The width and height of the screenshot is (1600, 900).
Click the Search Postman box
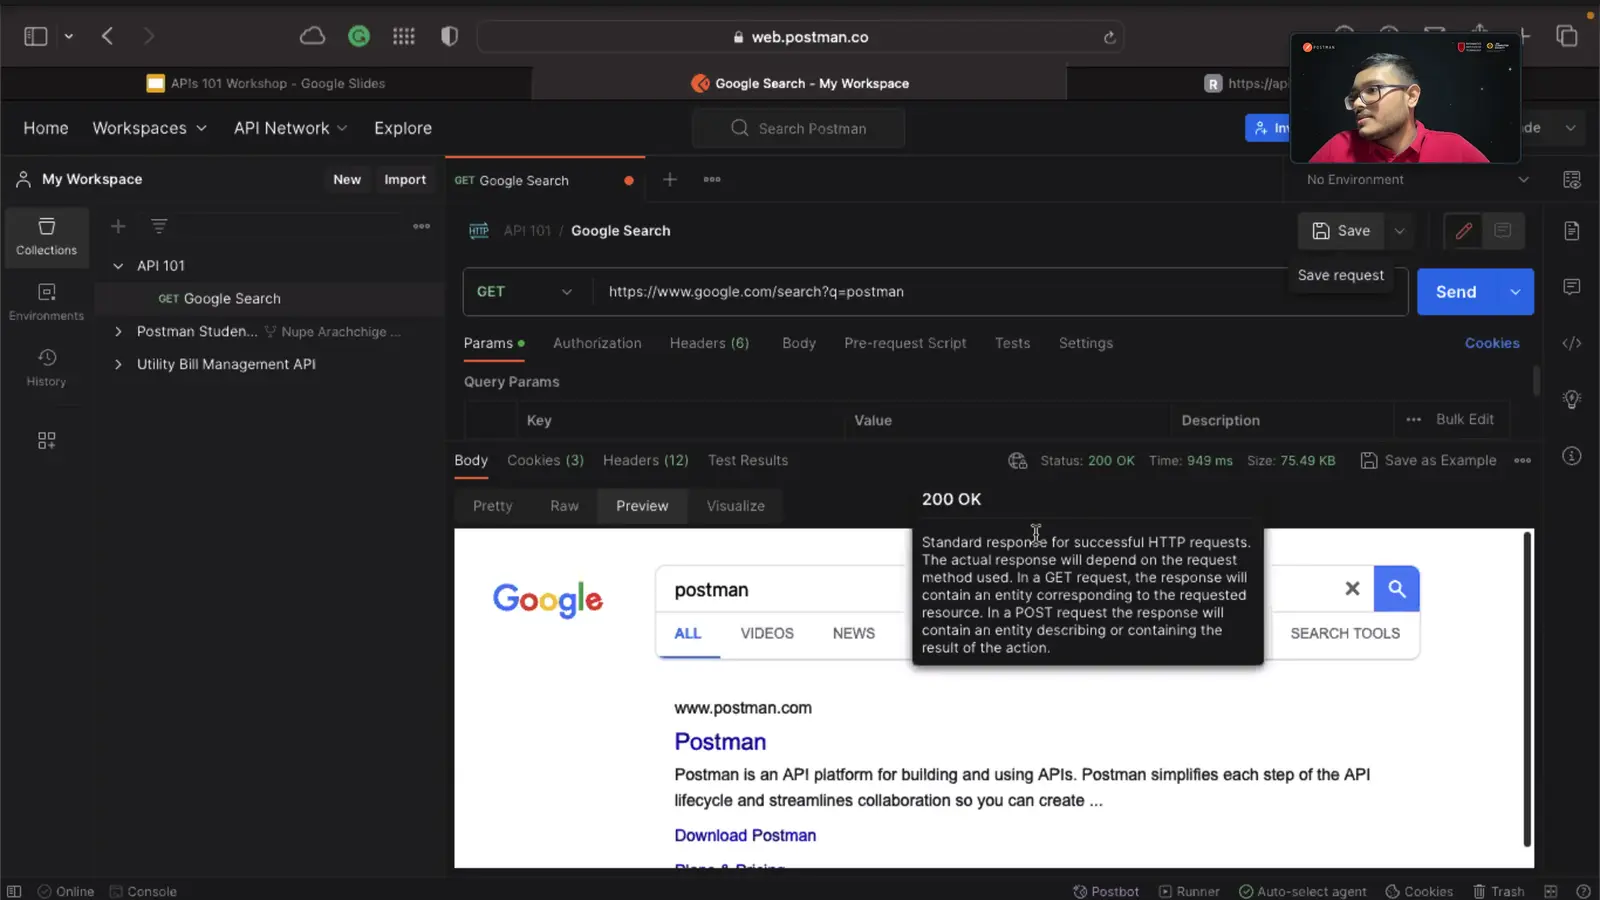point(798,128)
